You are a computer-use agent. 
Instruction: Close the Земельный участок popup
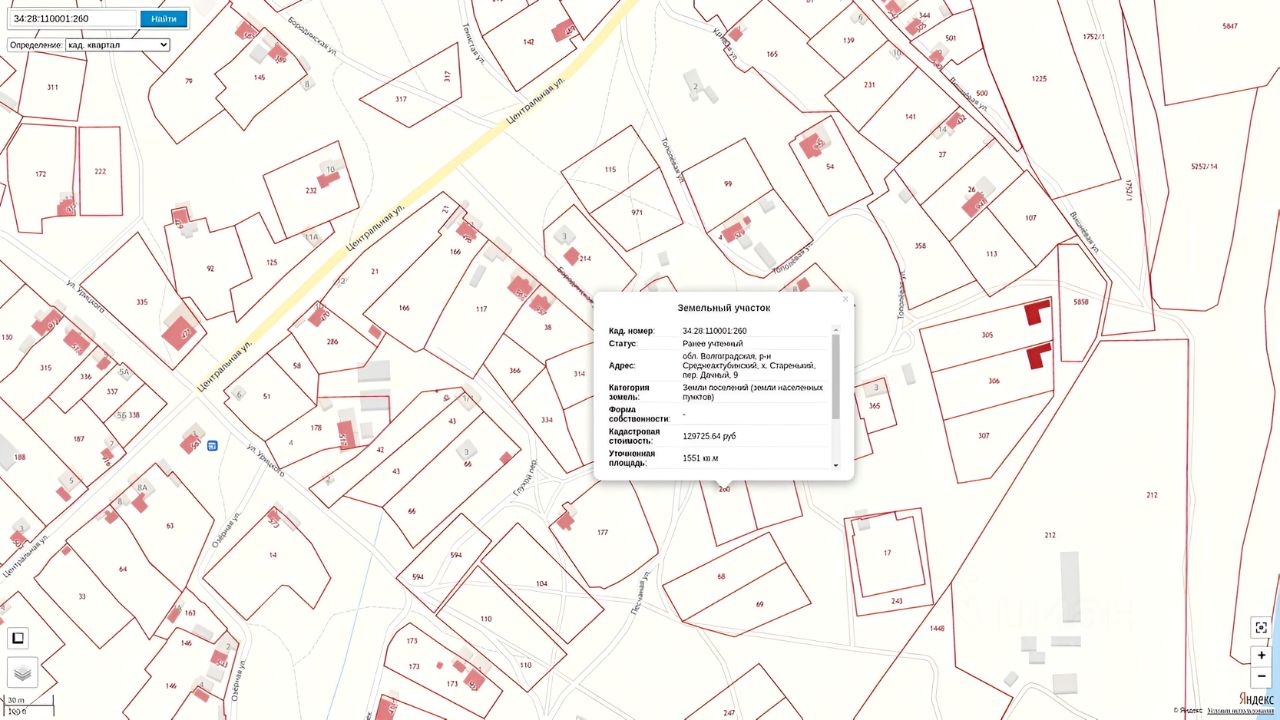[x=845, y=299]
